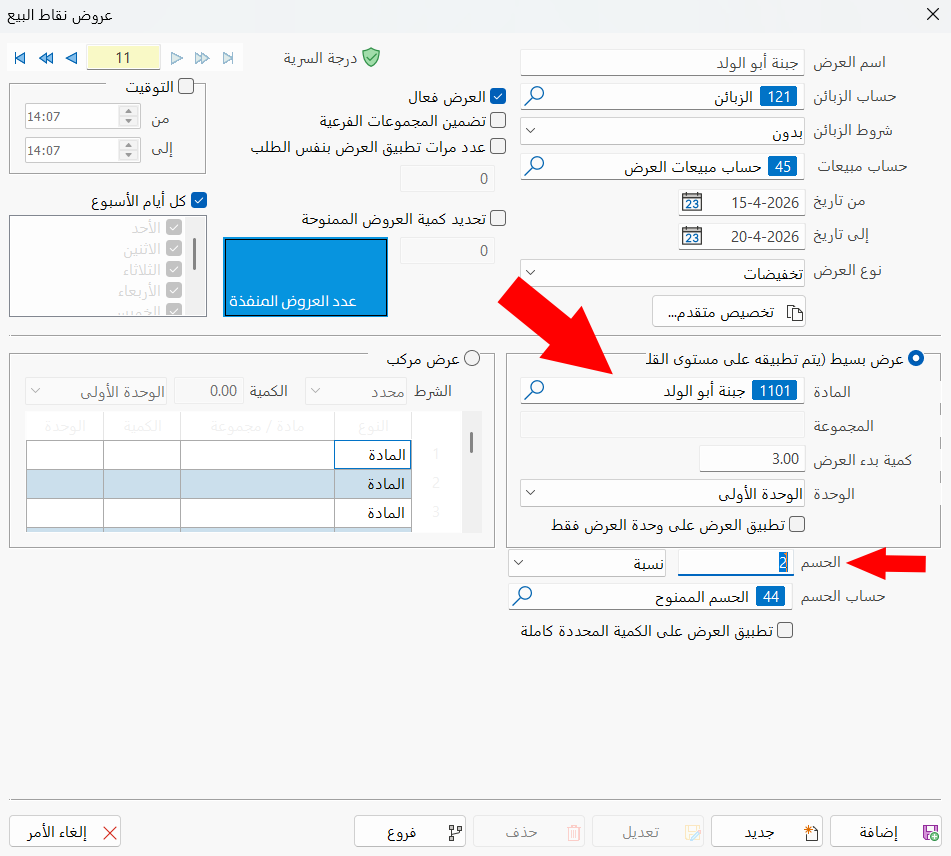Select the عرض مركب compound offer radio
Screen dimensions: 951x856
click(472, 359)
